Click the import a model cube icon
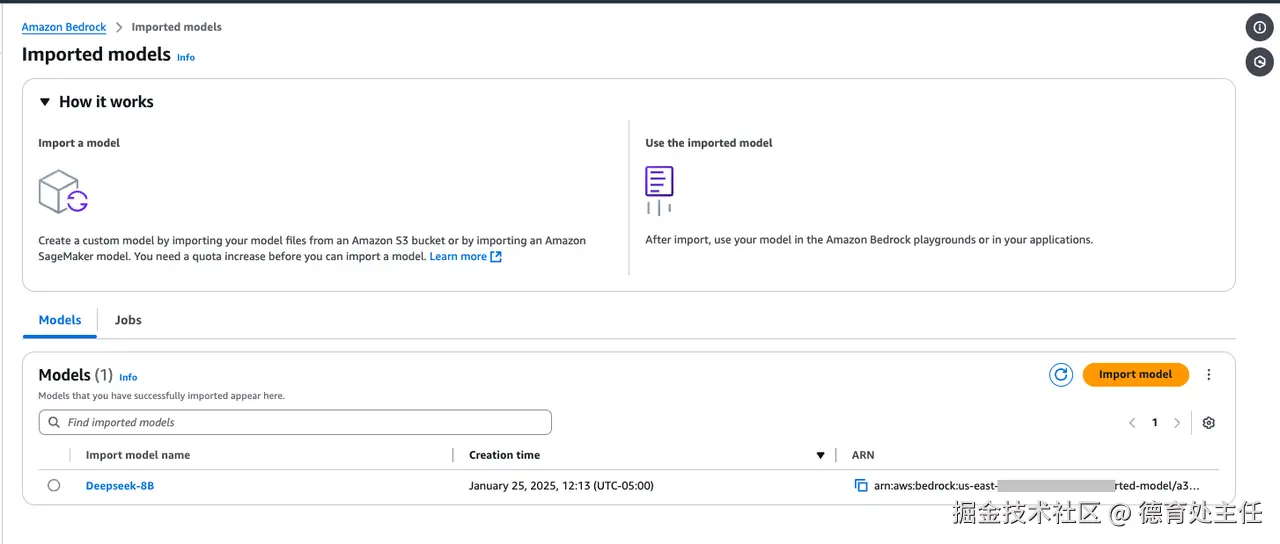 63,191
